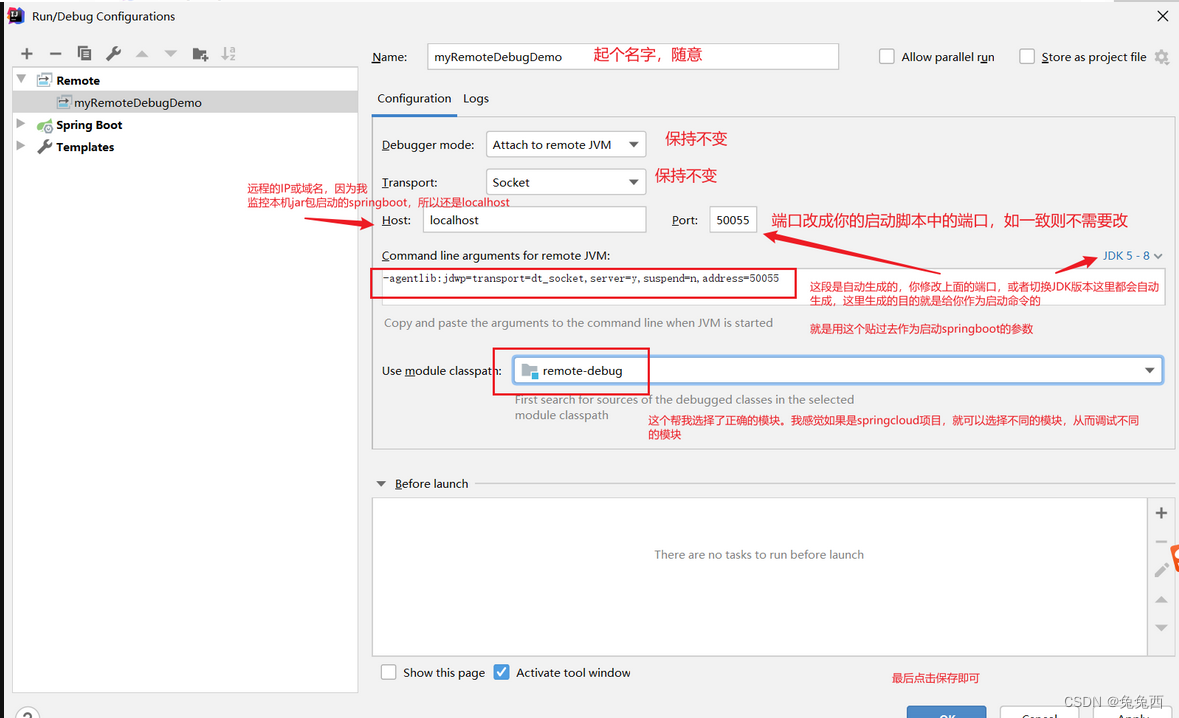Screen dimensions: 1179x718
Task: Enable Allow parallel run checkbox
Action: click(887, 56)
